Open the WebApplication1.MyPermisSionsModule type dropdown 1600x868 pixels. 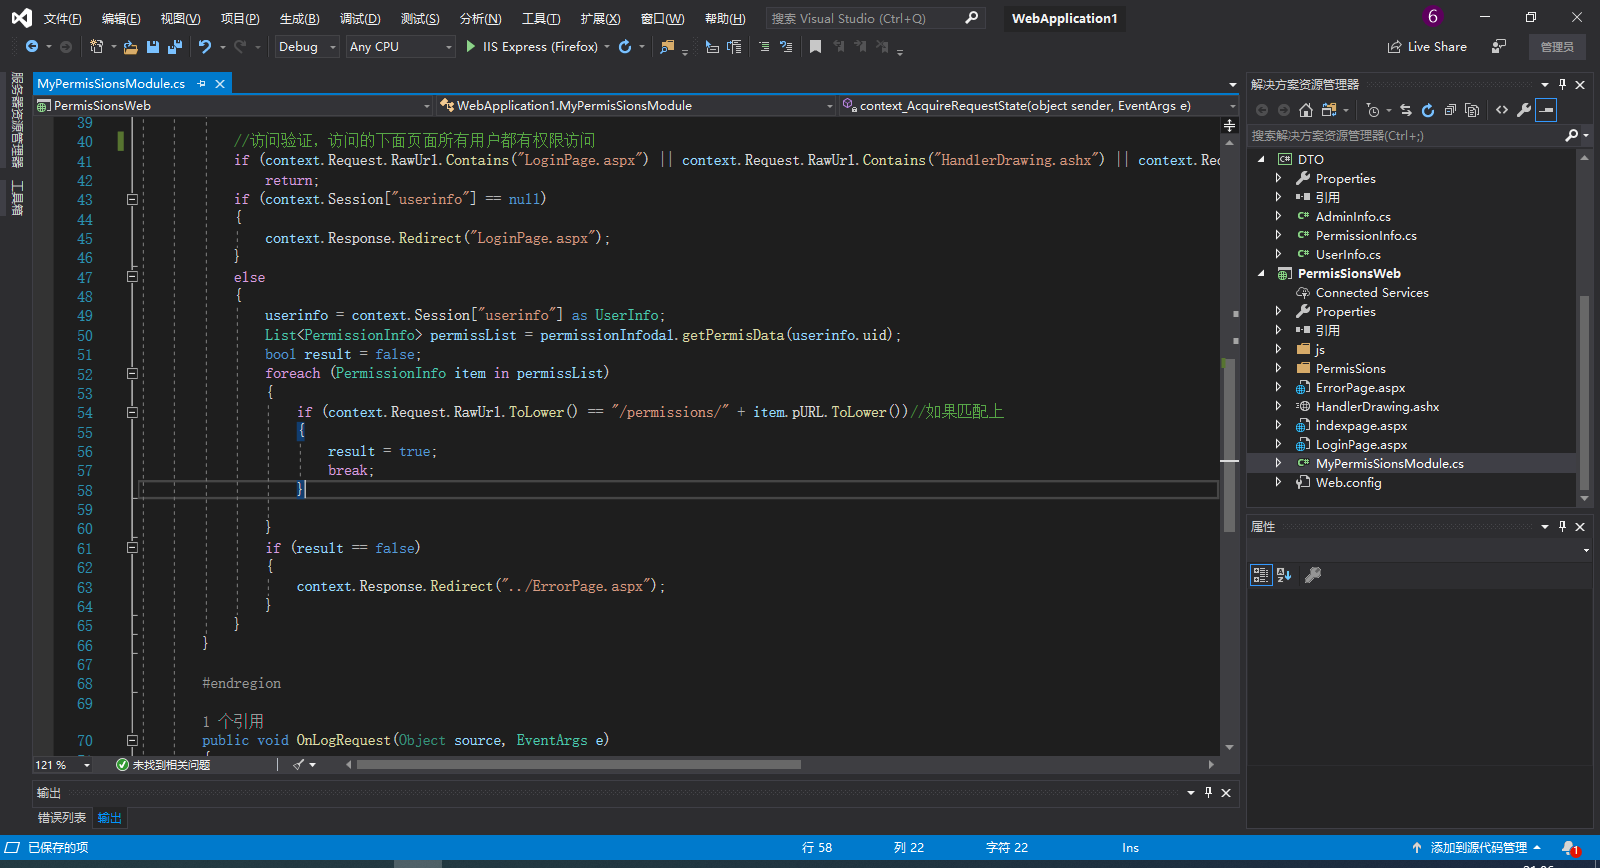coord(637,106)
